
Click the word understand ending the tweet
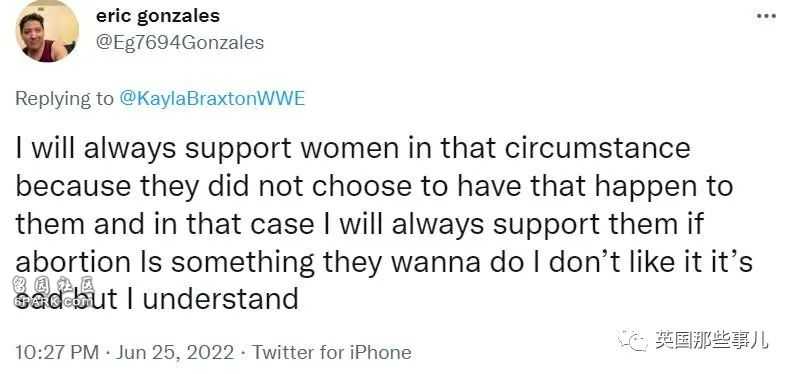click(220, 299)
